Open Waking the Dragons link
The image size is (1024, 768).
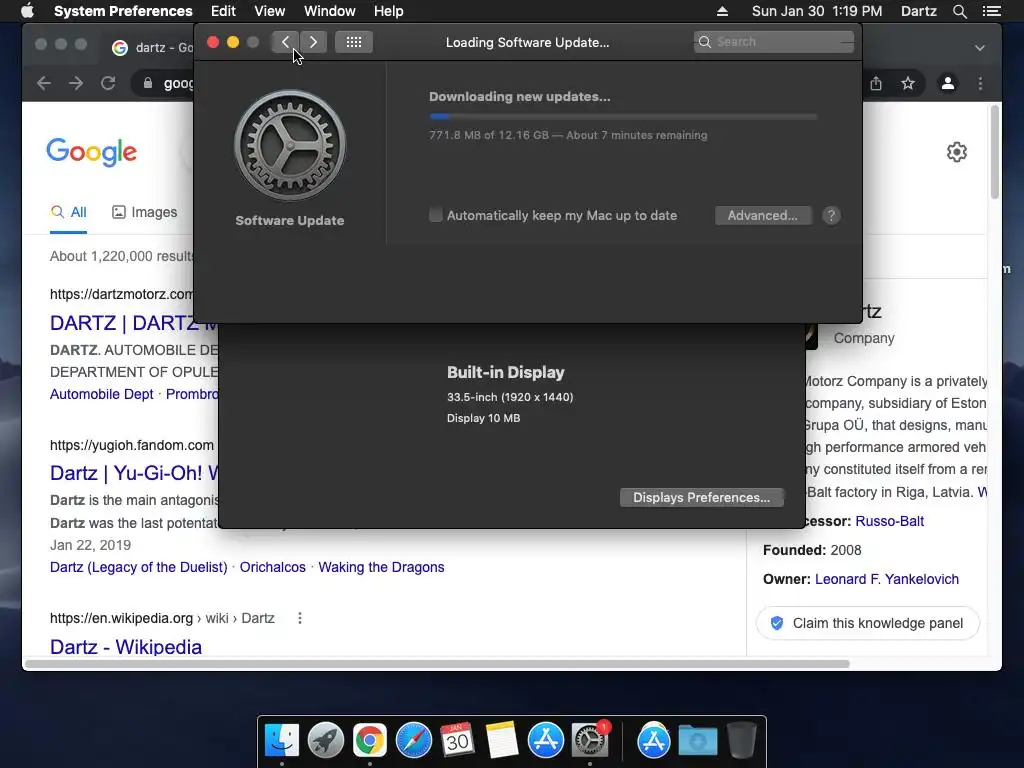coord(381,567)
